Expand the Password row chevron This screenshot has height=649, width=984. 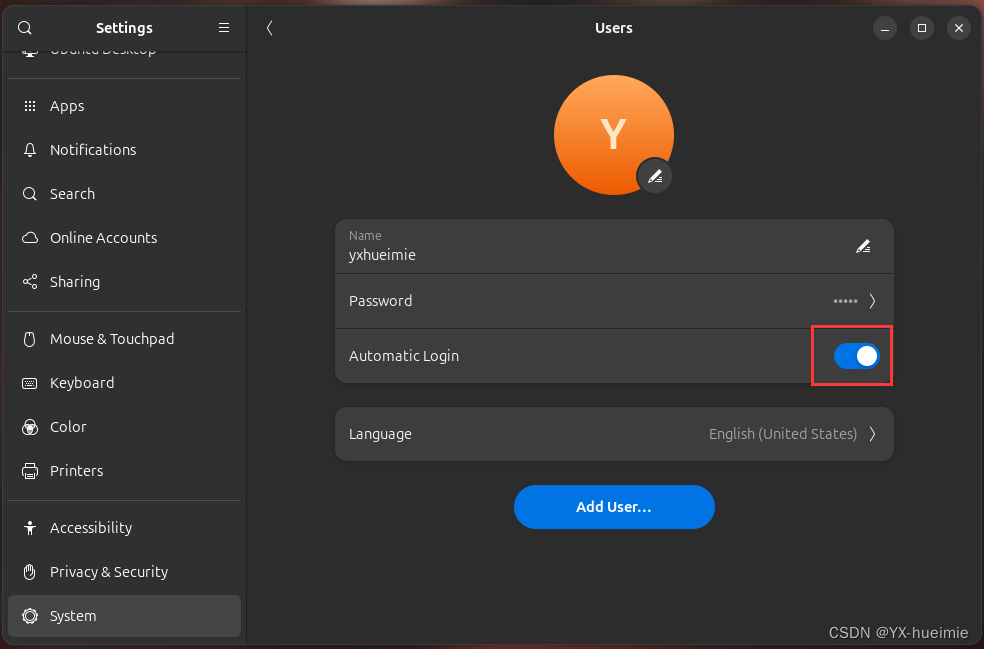click(872, 301)
